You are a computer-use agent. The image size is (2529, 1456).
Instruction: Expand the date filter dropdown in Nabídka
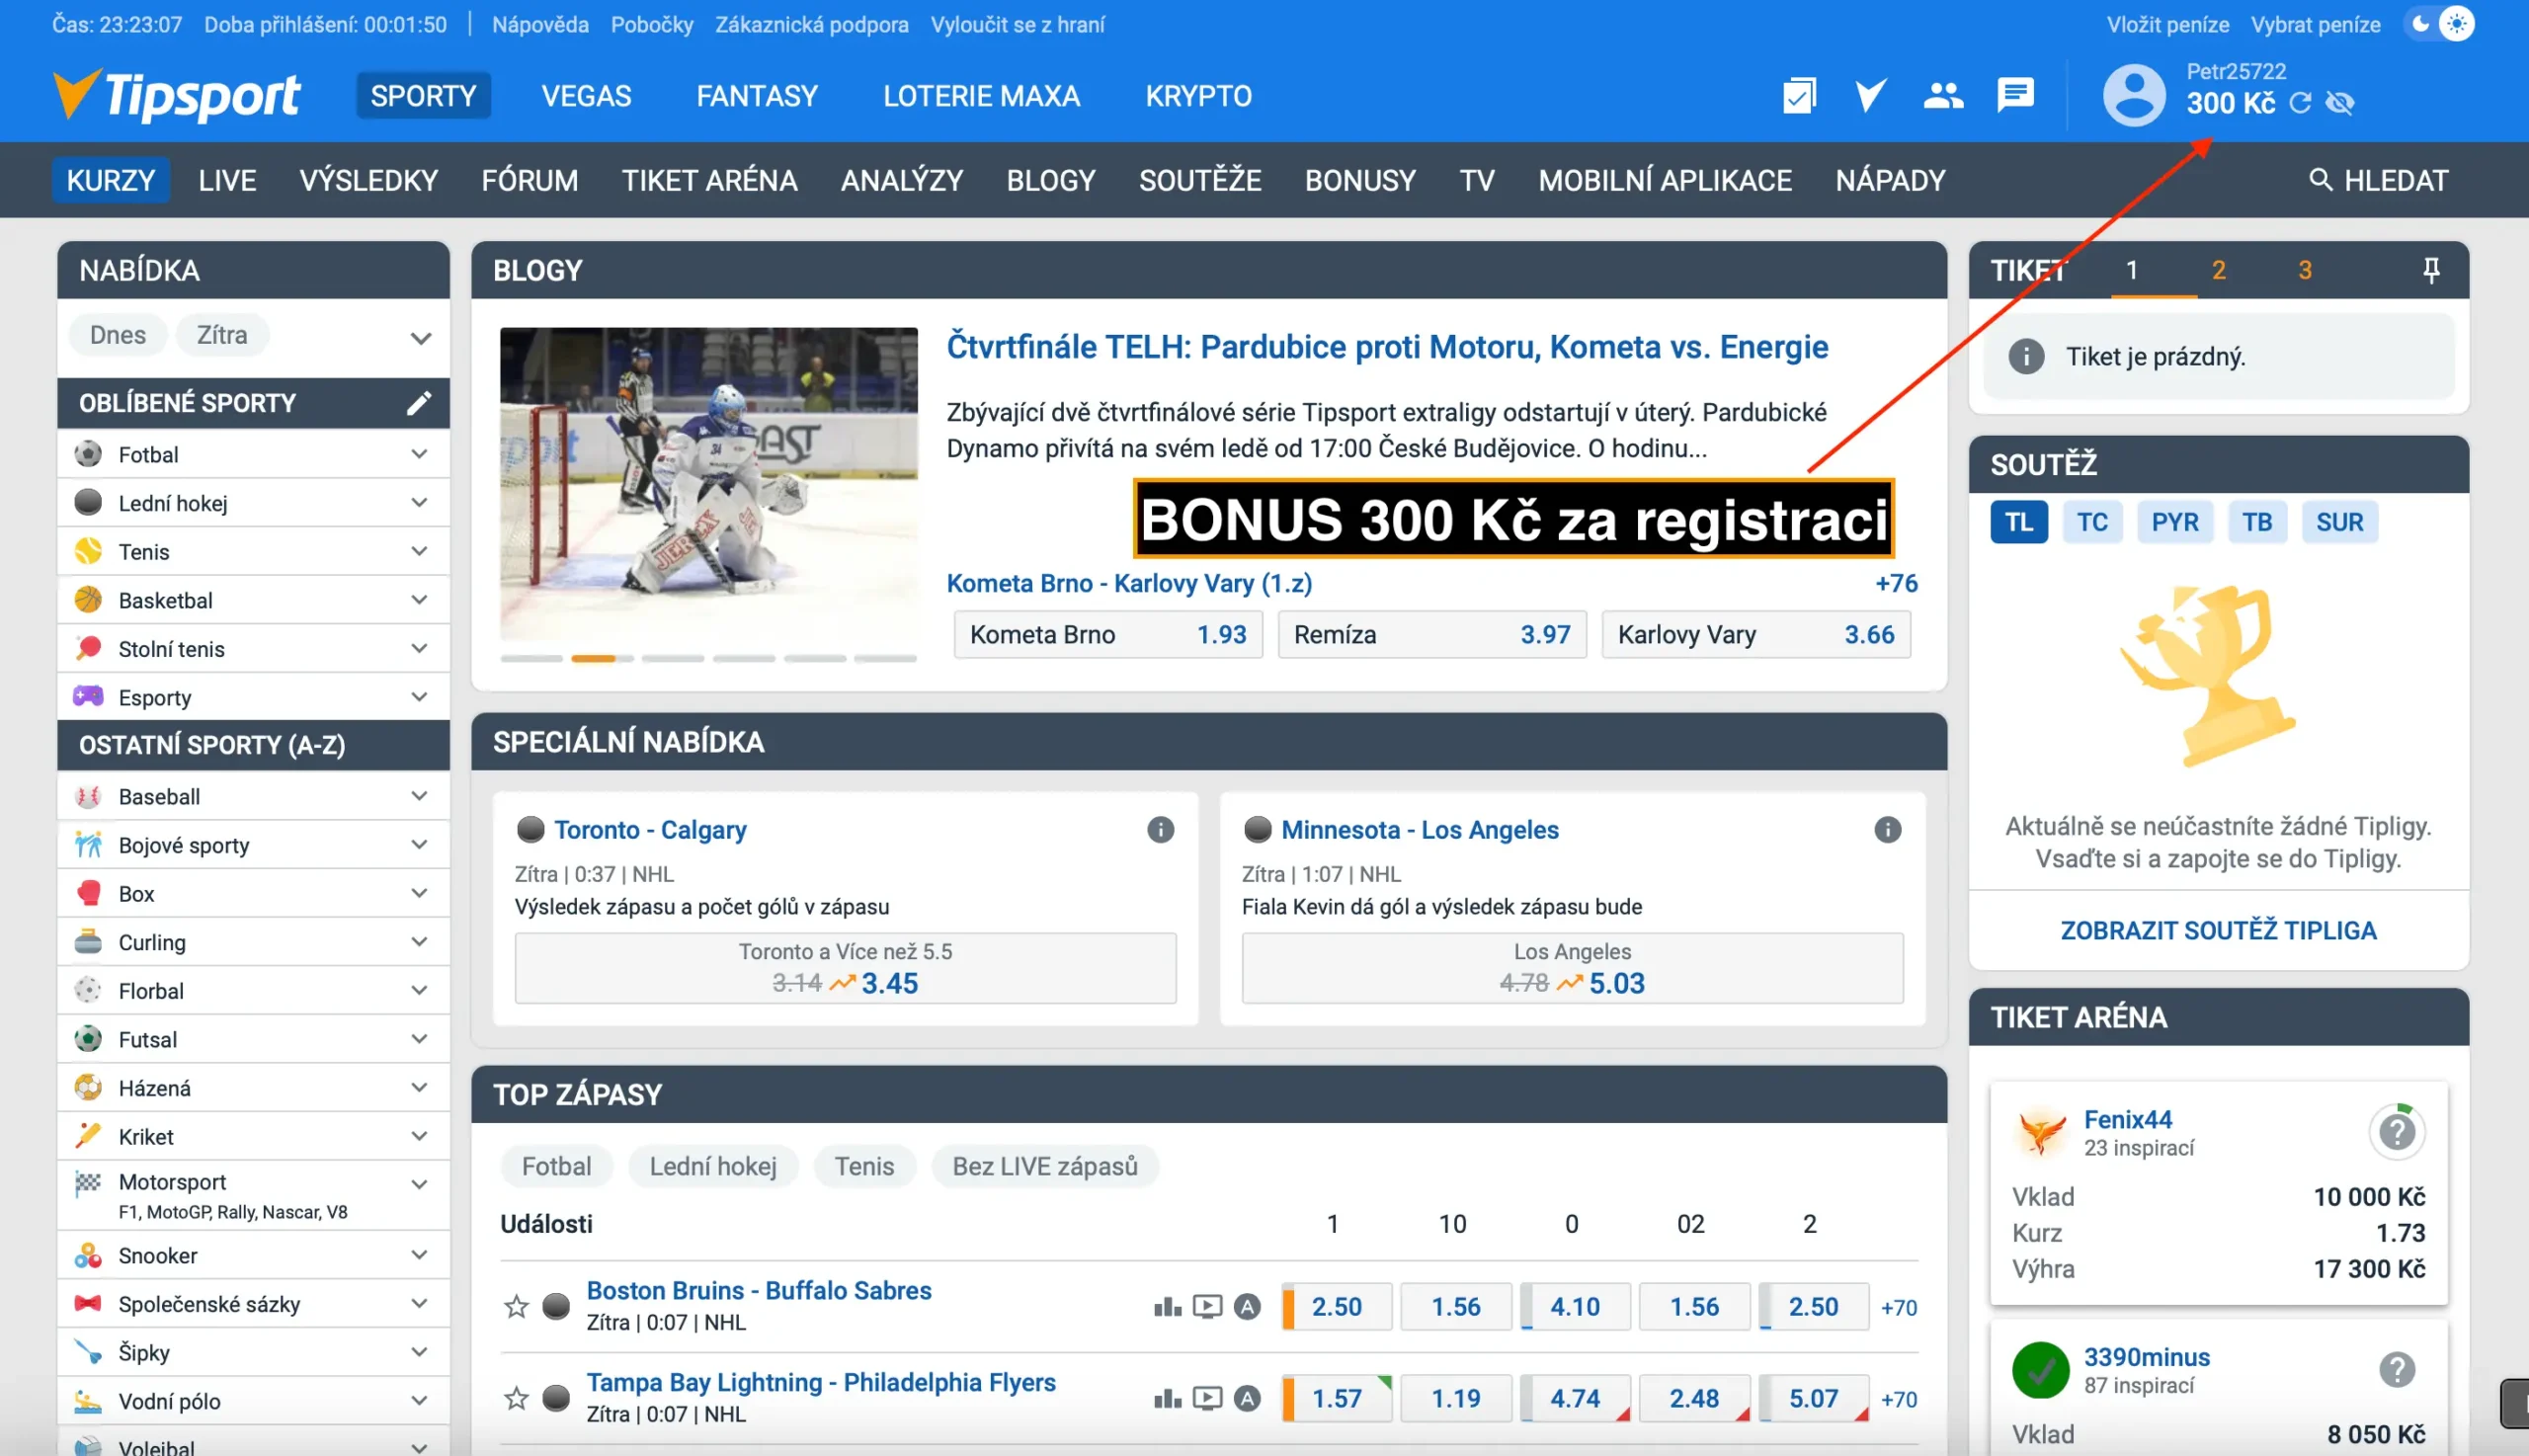421,338
